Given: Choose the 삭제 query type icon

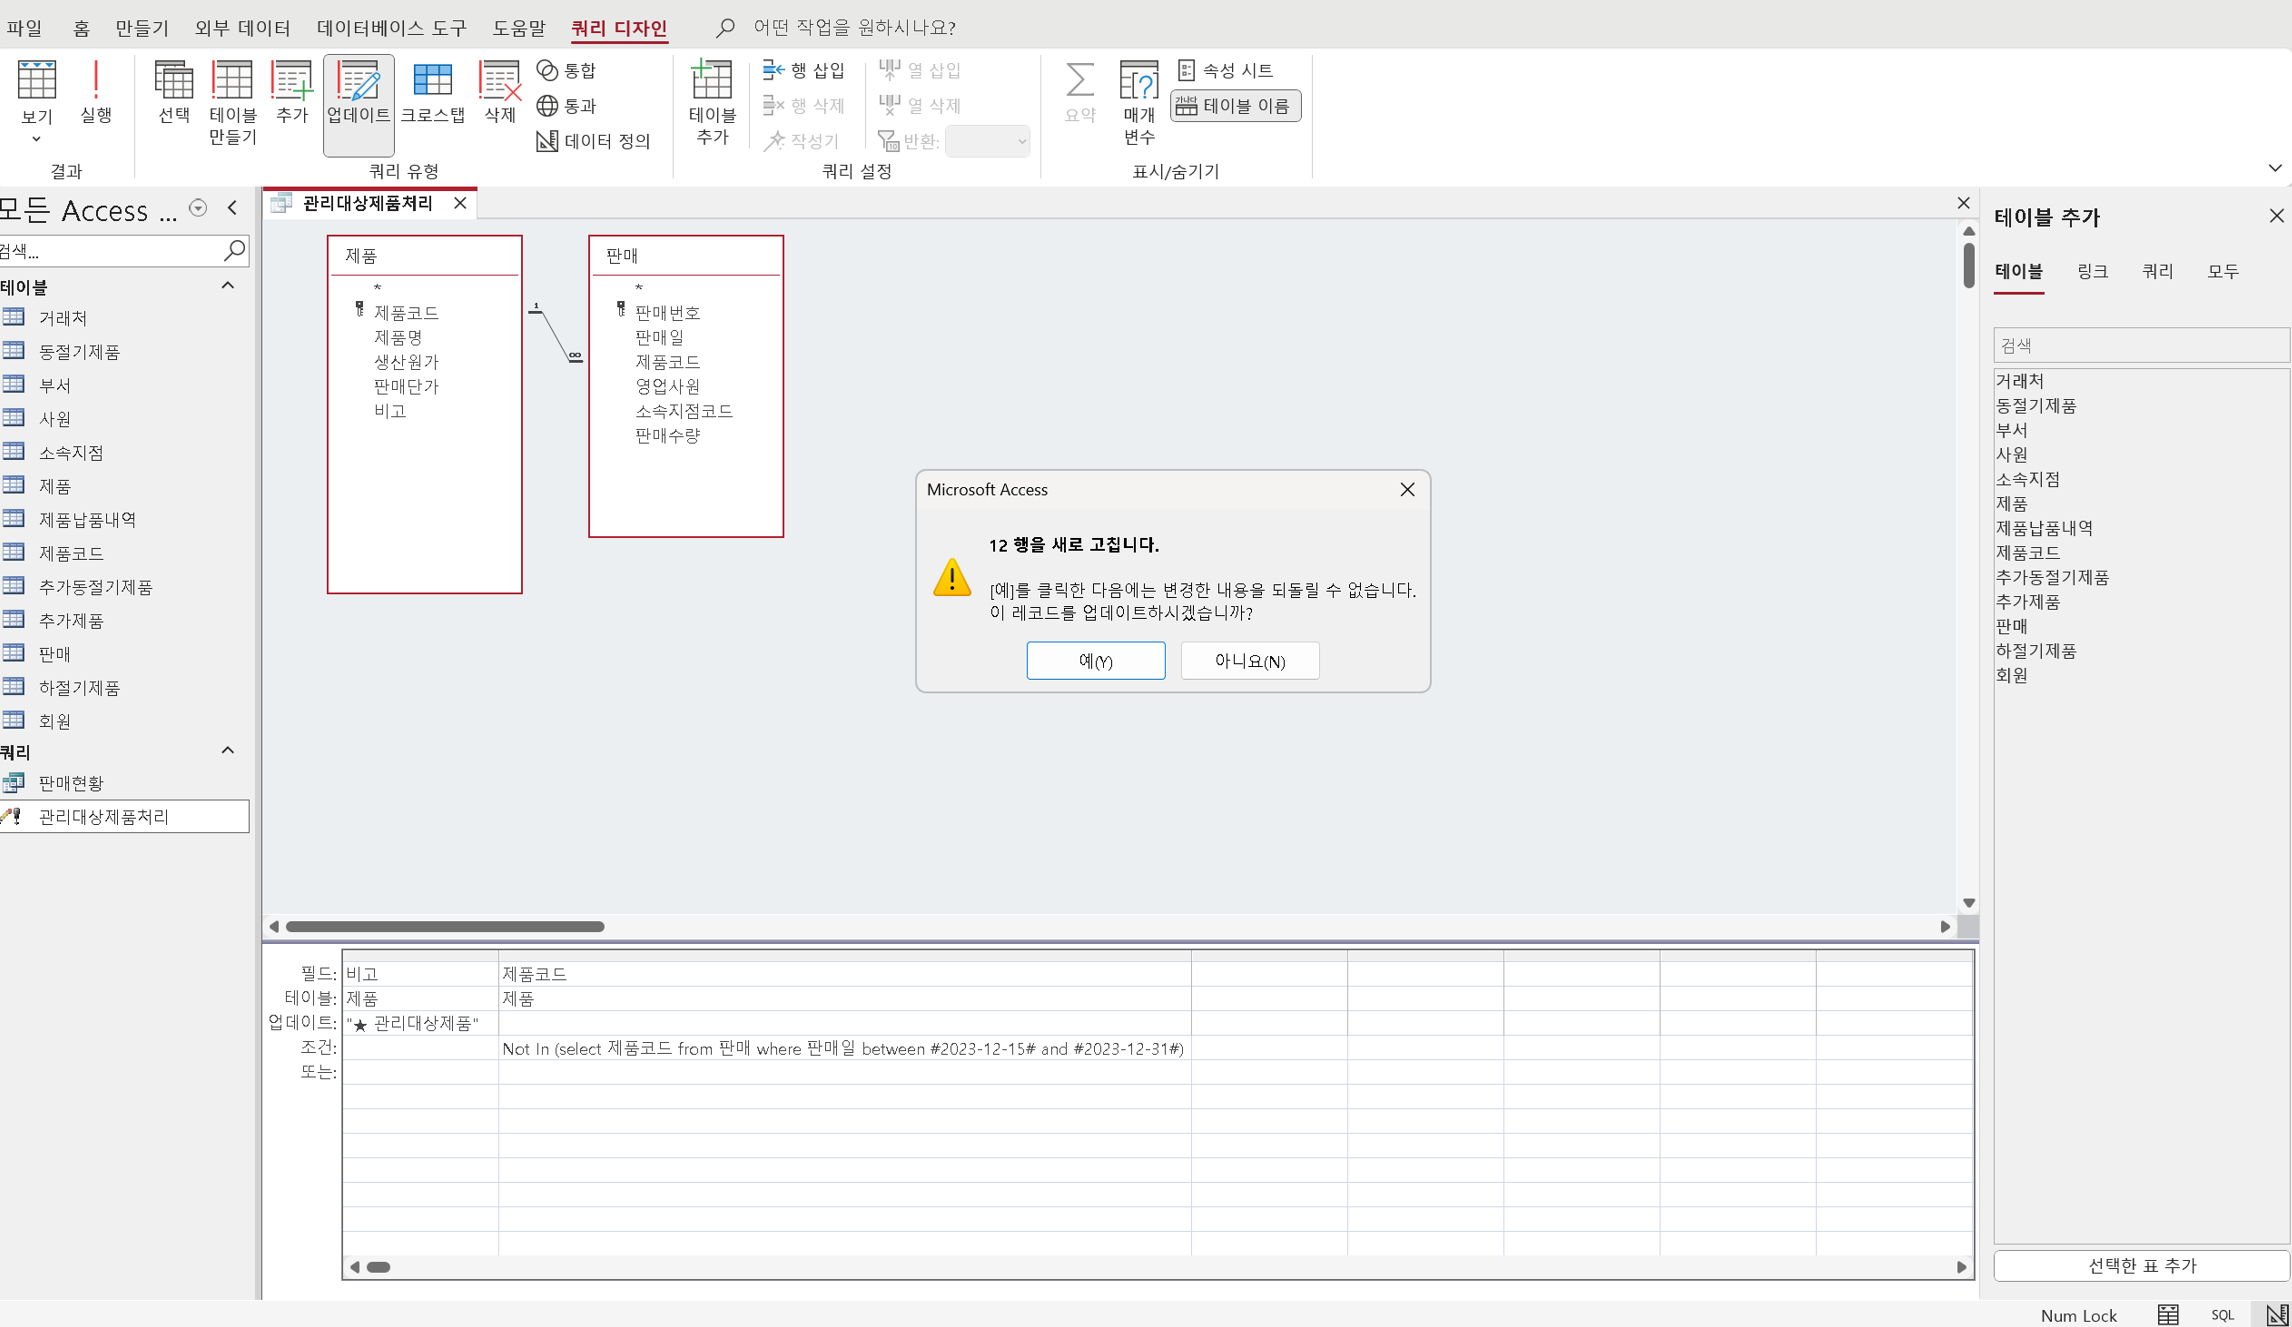Looking at the screenshot, I should point(499,92).
